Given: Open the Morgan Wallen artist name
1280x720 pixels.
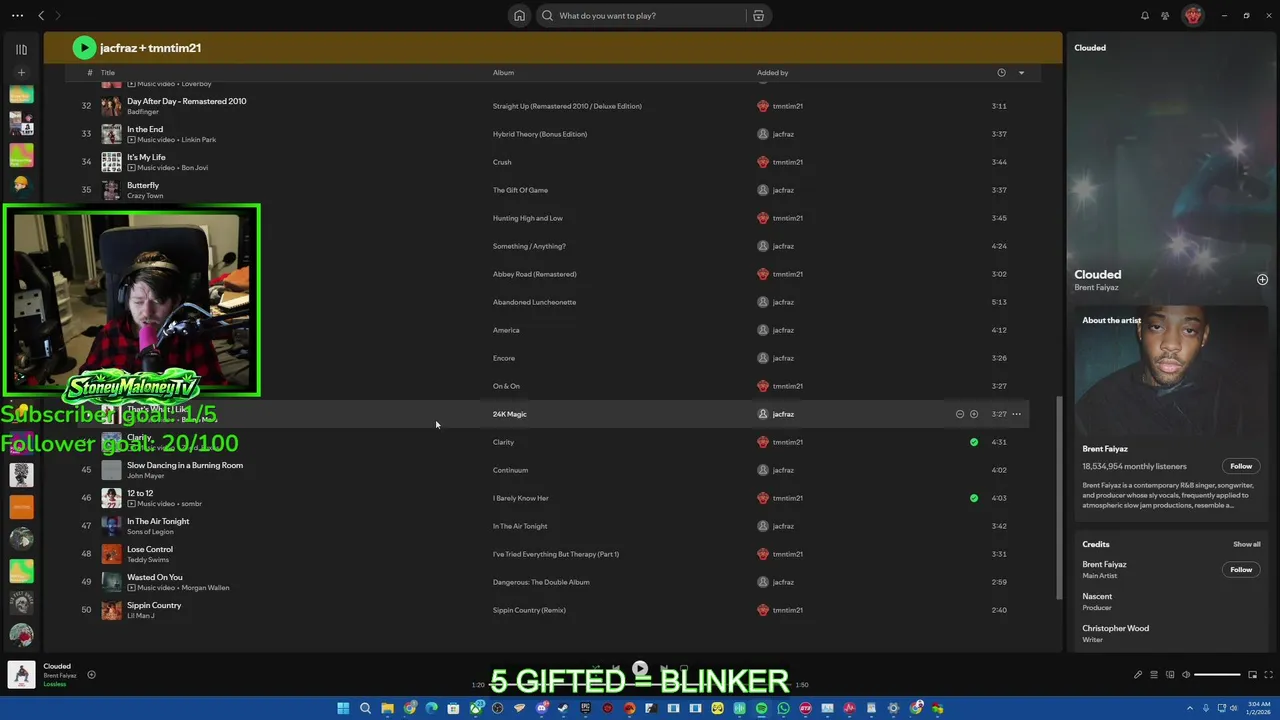Looking at the screenshot, I should click(x=205, y=588).
